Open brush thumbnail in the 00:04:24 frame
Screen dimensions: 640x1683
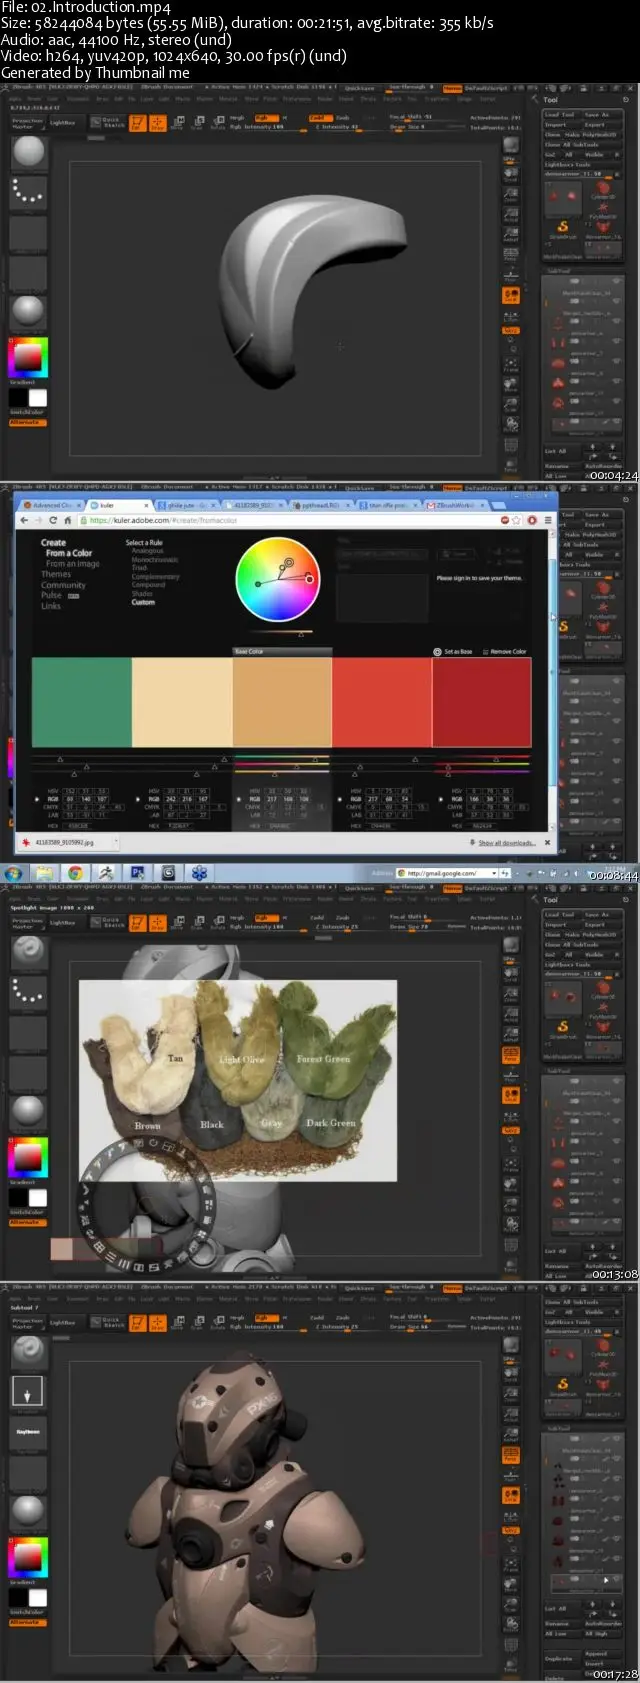[28, 152]
